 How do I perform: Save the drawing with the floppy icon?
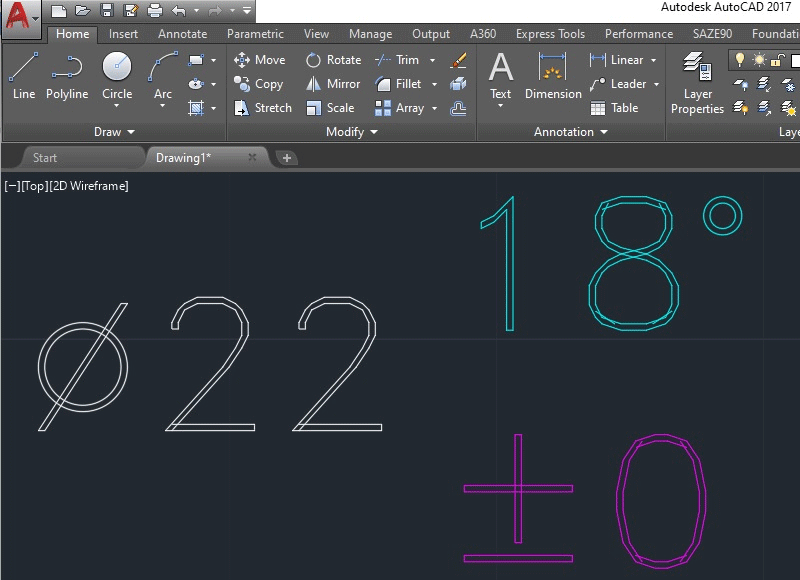107,10
